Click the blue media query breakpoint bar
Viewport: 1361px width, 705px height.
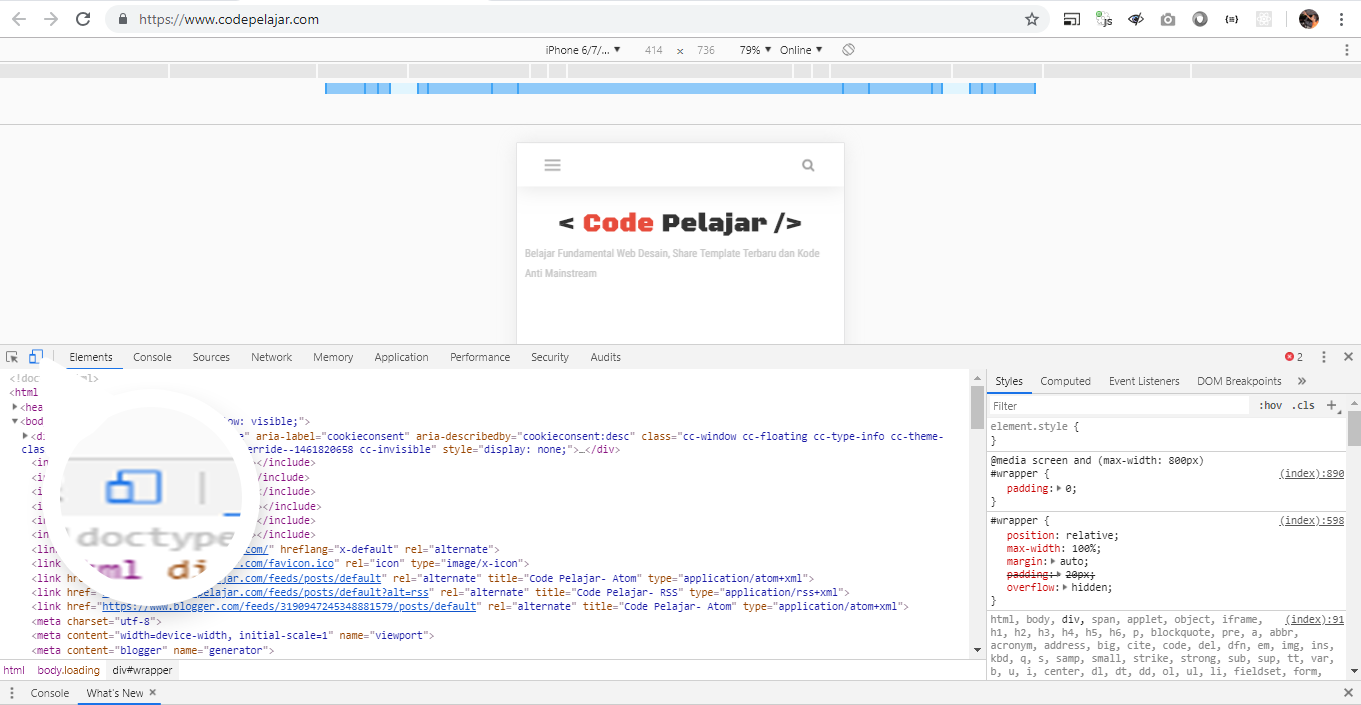680,89
